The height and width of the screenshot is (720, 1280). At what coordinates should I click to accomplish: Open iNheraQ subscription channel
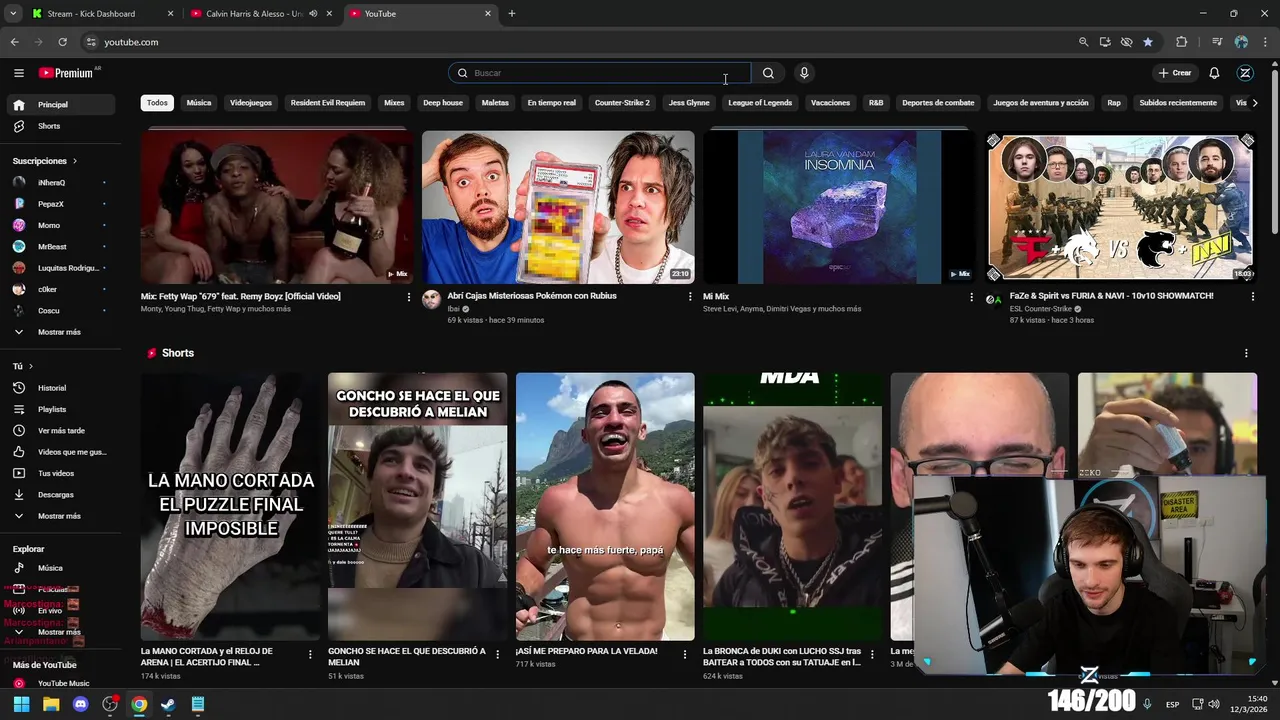60,183
